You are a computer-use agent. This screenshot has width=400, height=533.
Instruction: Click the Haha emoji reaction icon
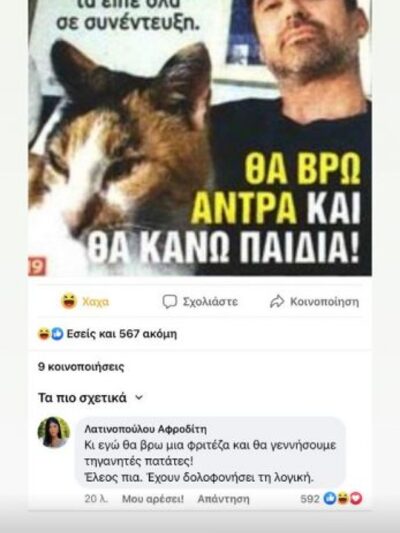(x=69, y=301)
